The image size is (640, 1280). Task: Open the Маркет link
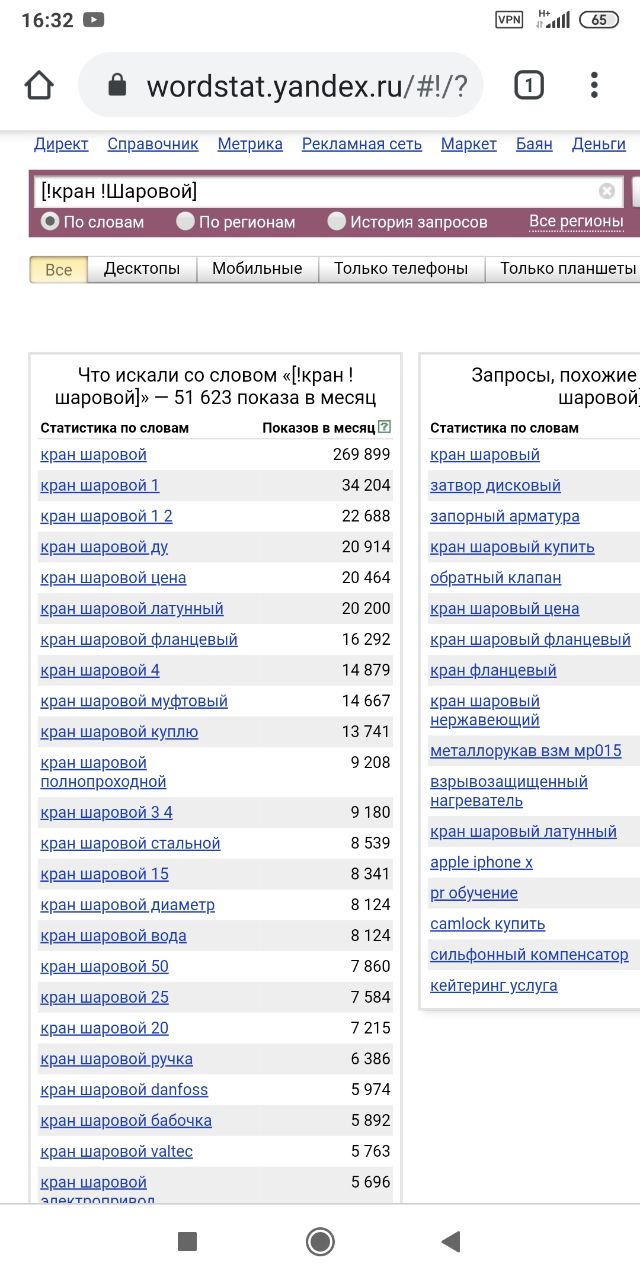tap(469, 144)
